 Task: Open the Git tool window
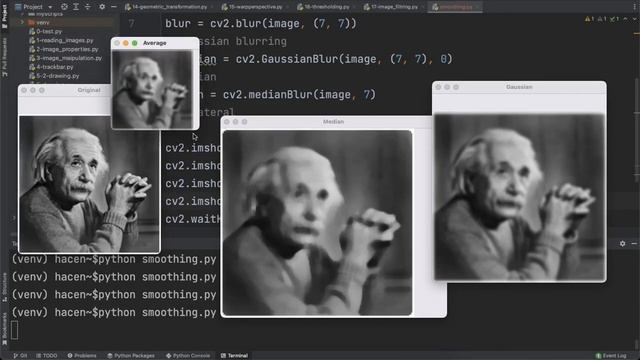click(x=20, y=356)
